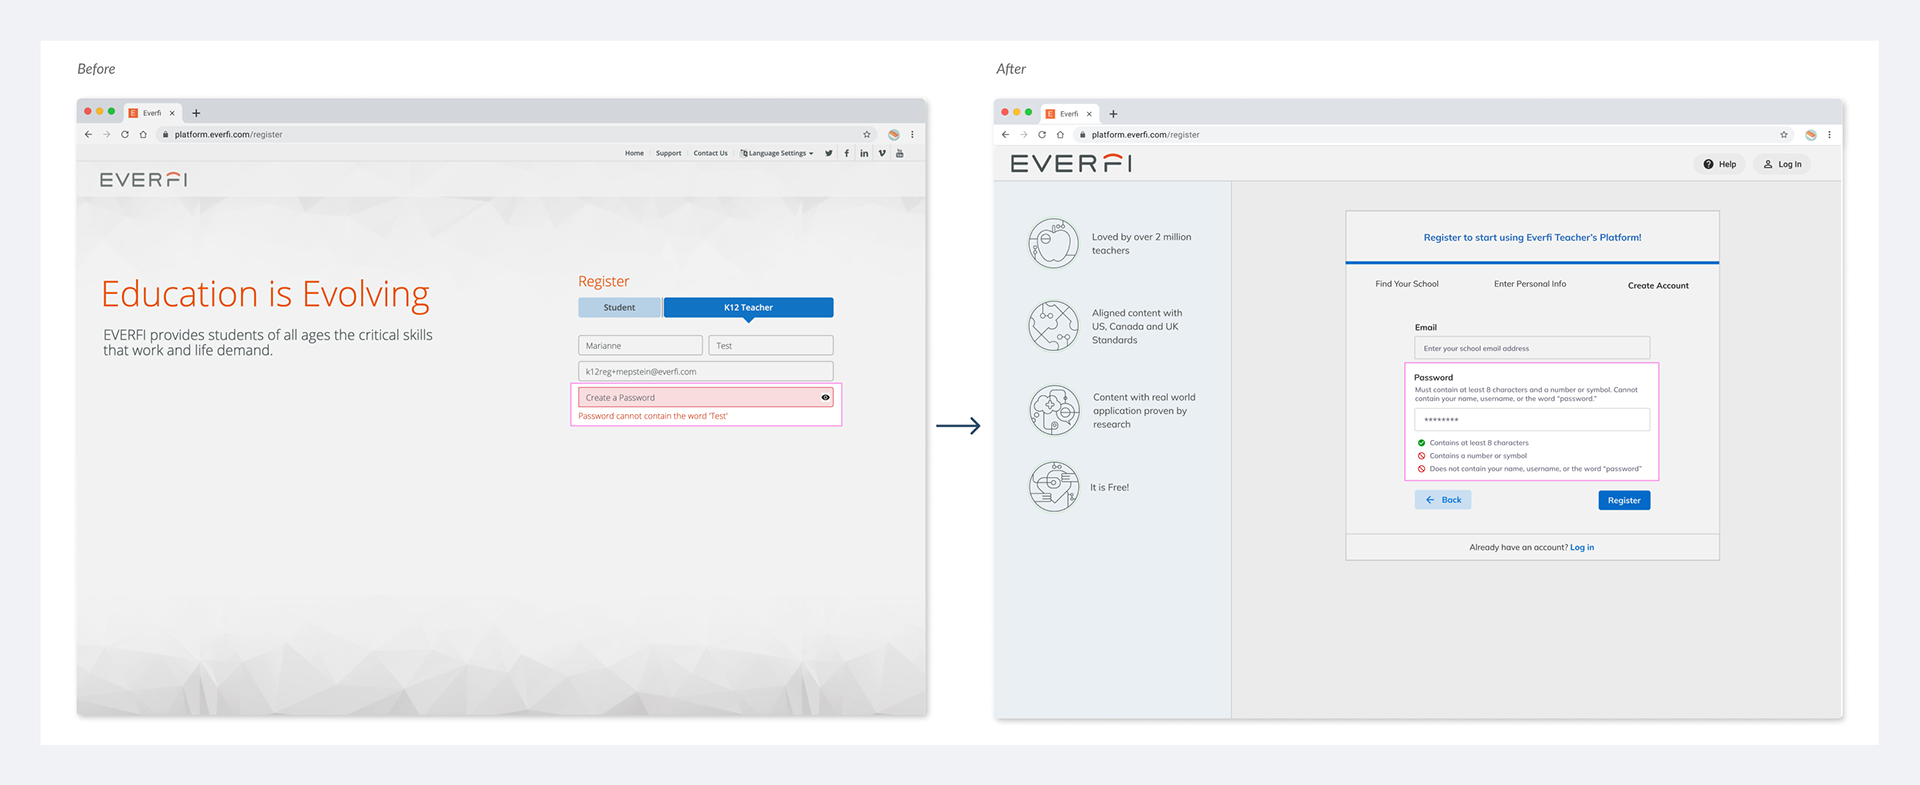Go to the Find Your School step
Image resolution: width=1920 pixels, height=785 pixels.
point(1406,284)
